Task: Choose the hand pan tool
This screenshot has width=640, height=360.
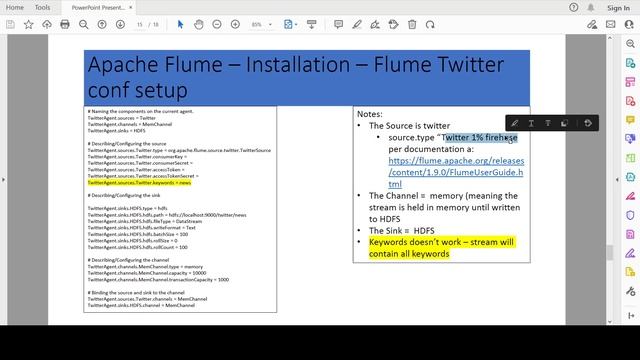Action: [x=199, y=24]
